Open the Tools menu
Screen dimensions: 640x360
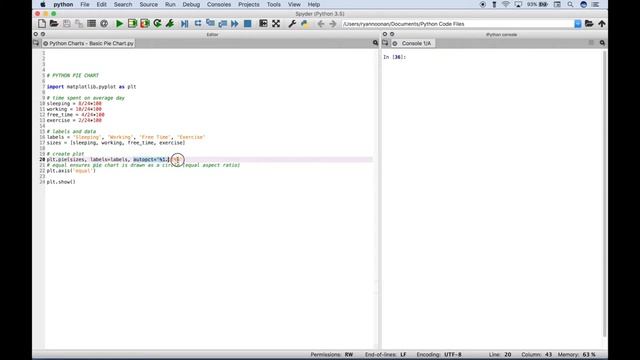(x=273, y=4)
